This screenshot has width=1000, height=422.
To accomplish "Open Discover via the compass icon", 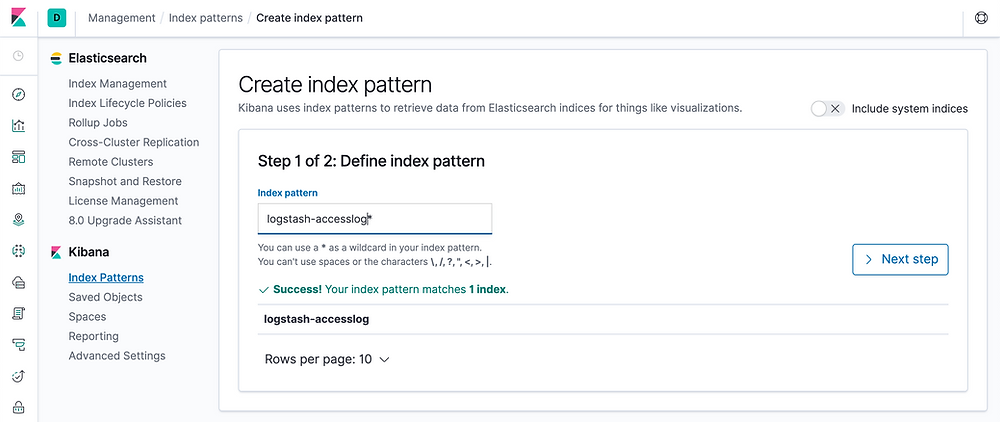I will pos(18,95).
